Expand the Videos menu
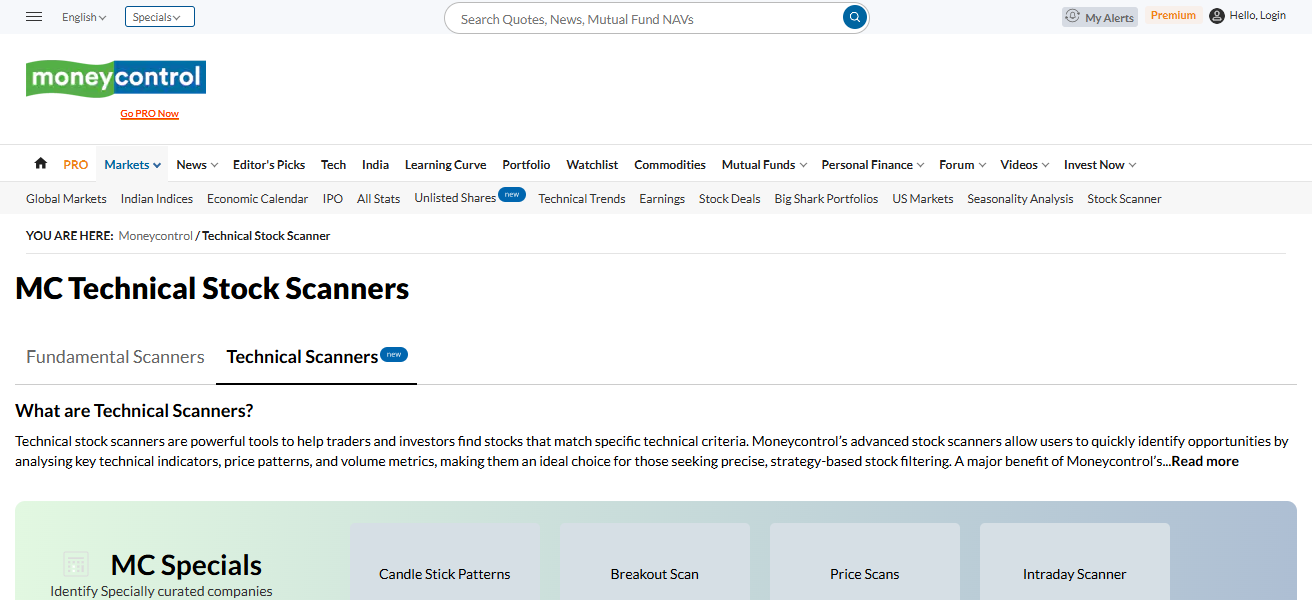This screenshot has width=1312, height=600. coord(1024,165)
